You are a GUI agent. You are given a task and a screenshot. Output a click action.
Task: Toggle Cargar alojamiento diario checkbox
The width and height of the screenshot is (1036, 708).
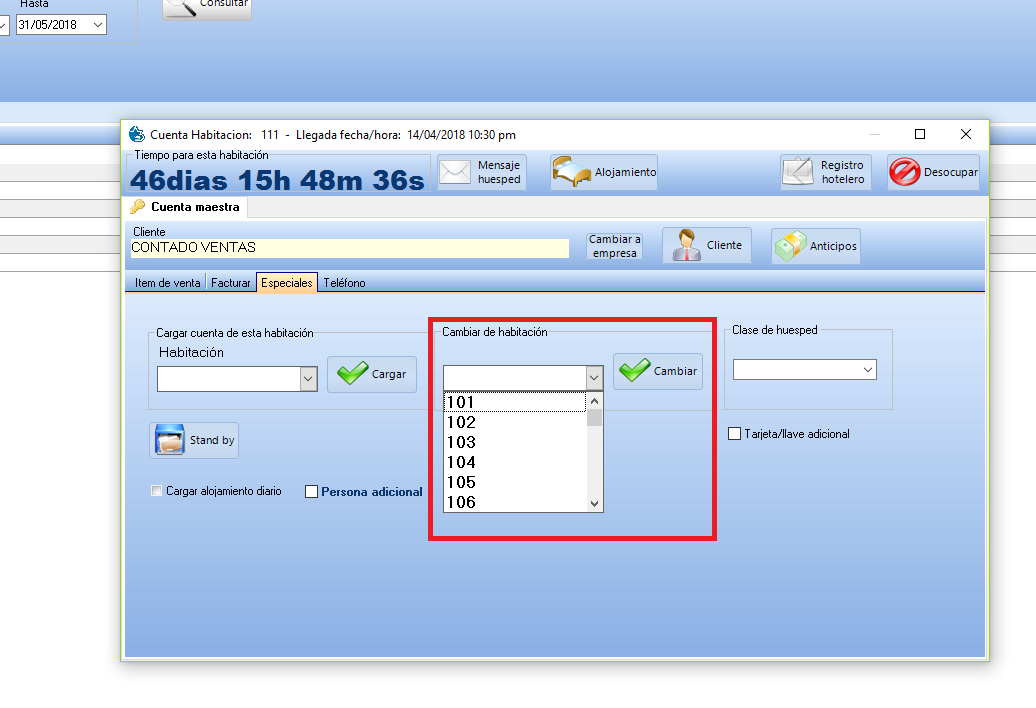(x=156, y=491)
